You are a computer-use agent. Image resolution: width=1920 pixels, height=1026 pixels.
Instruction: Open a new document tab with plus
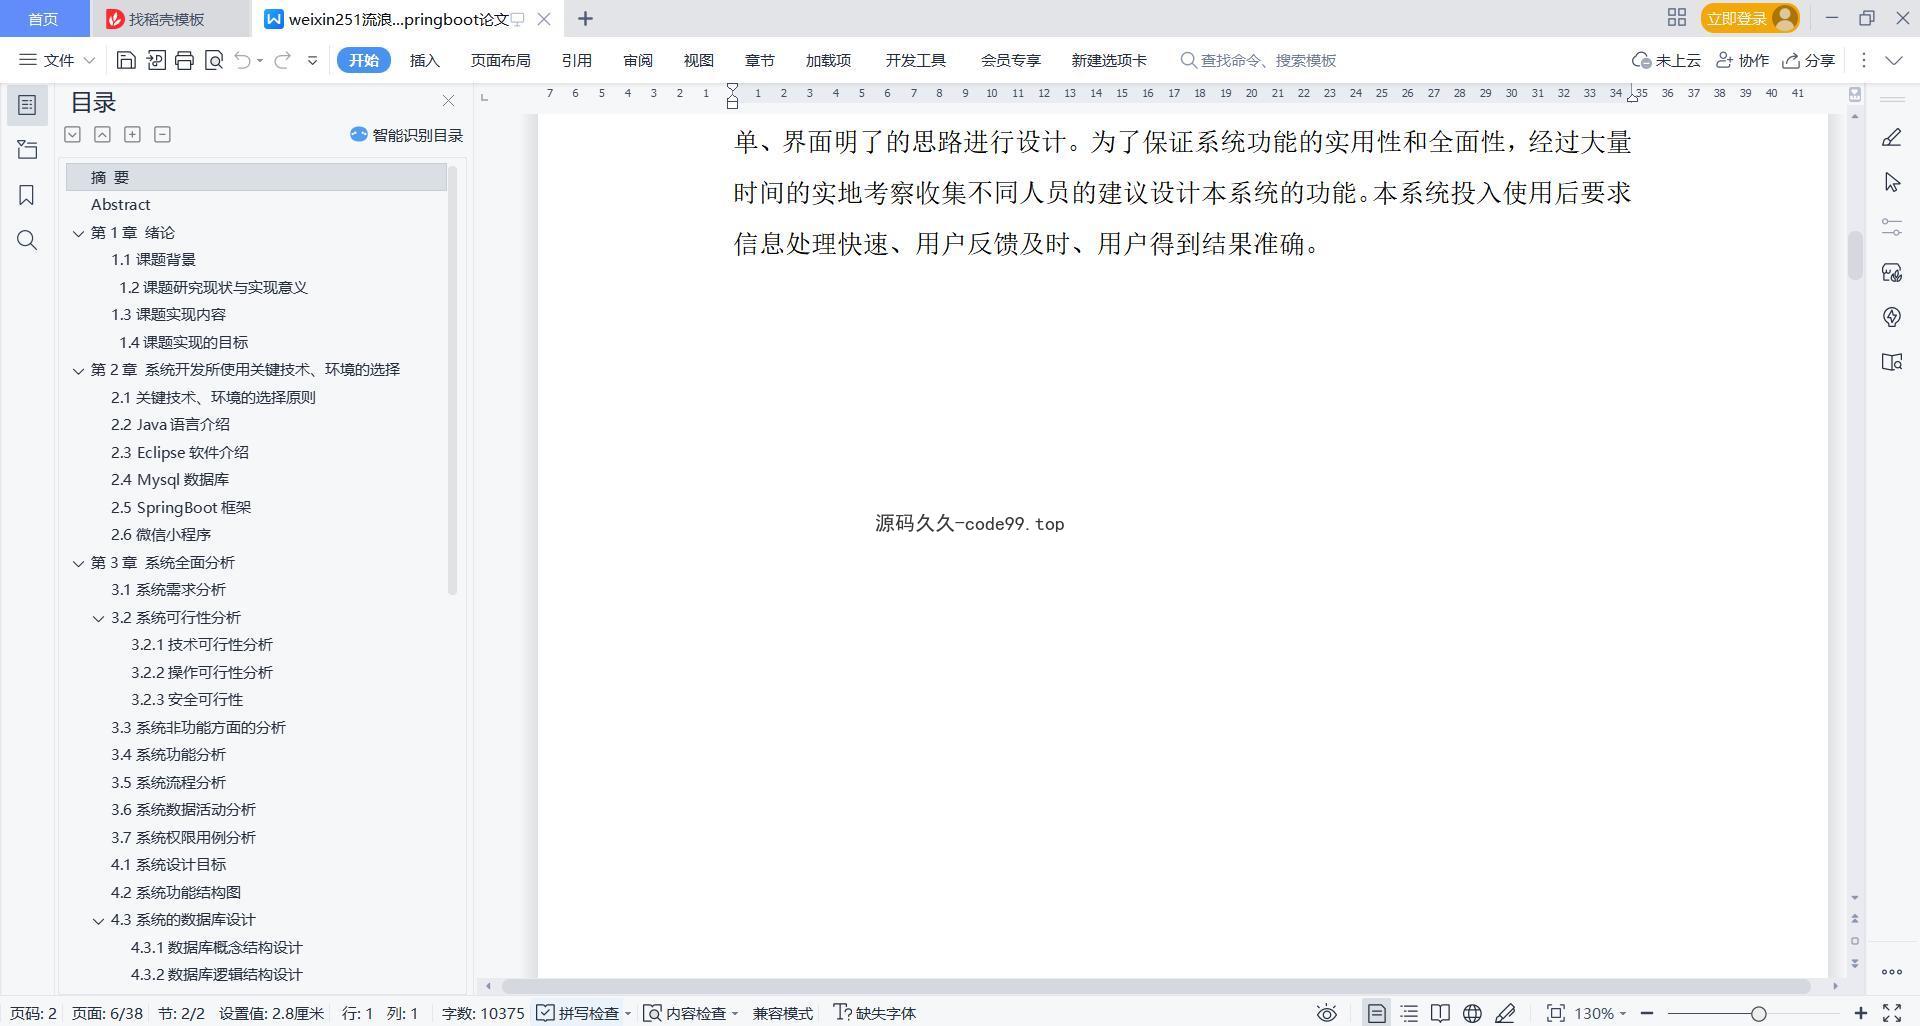[x=586, y=18]
